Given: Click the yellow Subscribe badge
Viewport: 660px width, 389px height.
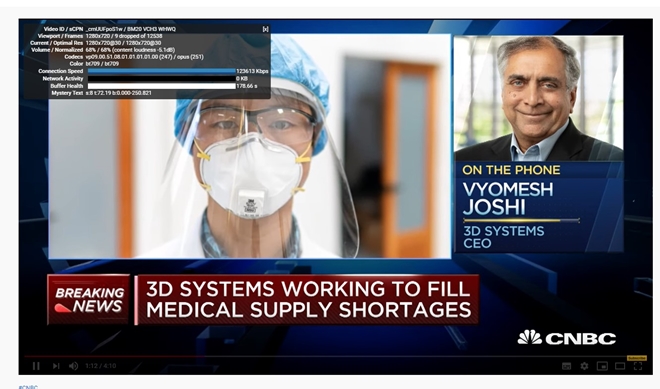Looking at the screenshot, I should pos(637,358).
